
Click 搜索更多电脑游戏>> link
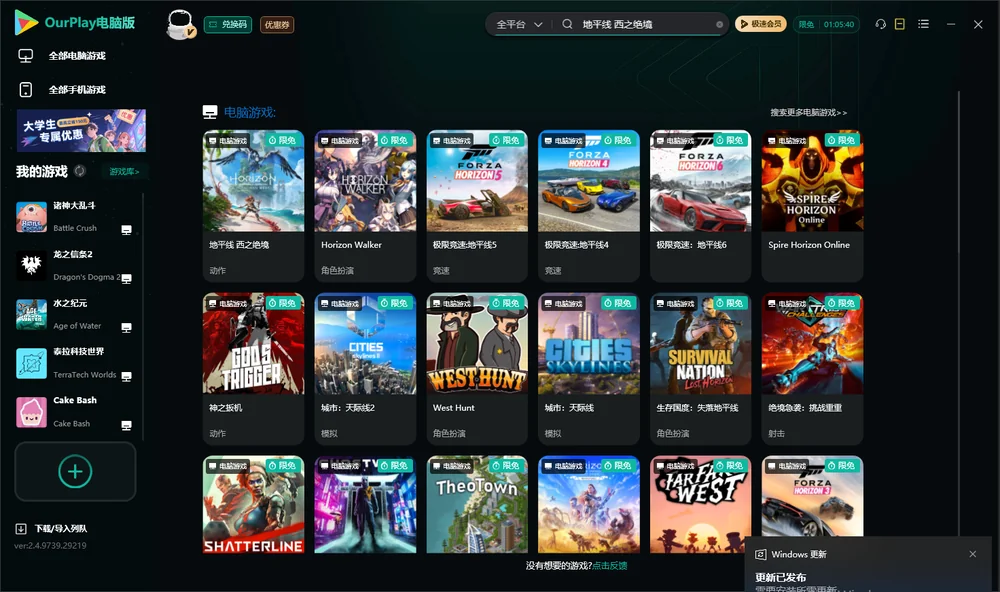809,112
